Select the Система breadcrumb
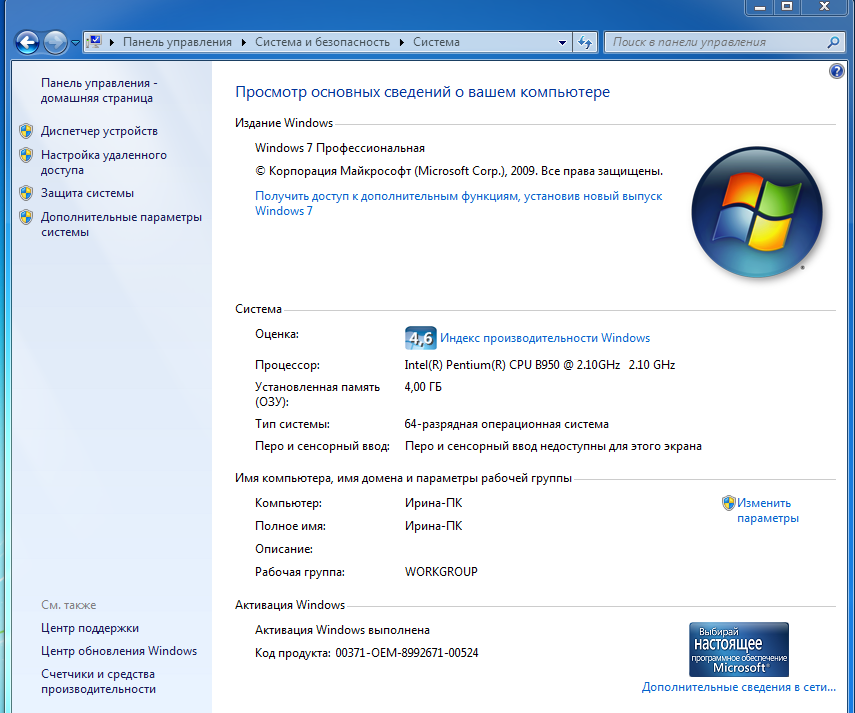 436,42
